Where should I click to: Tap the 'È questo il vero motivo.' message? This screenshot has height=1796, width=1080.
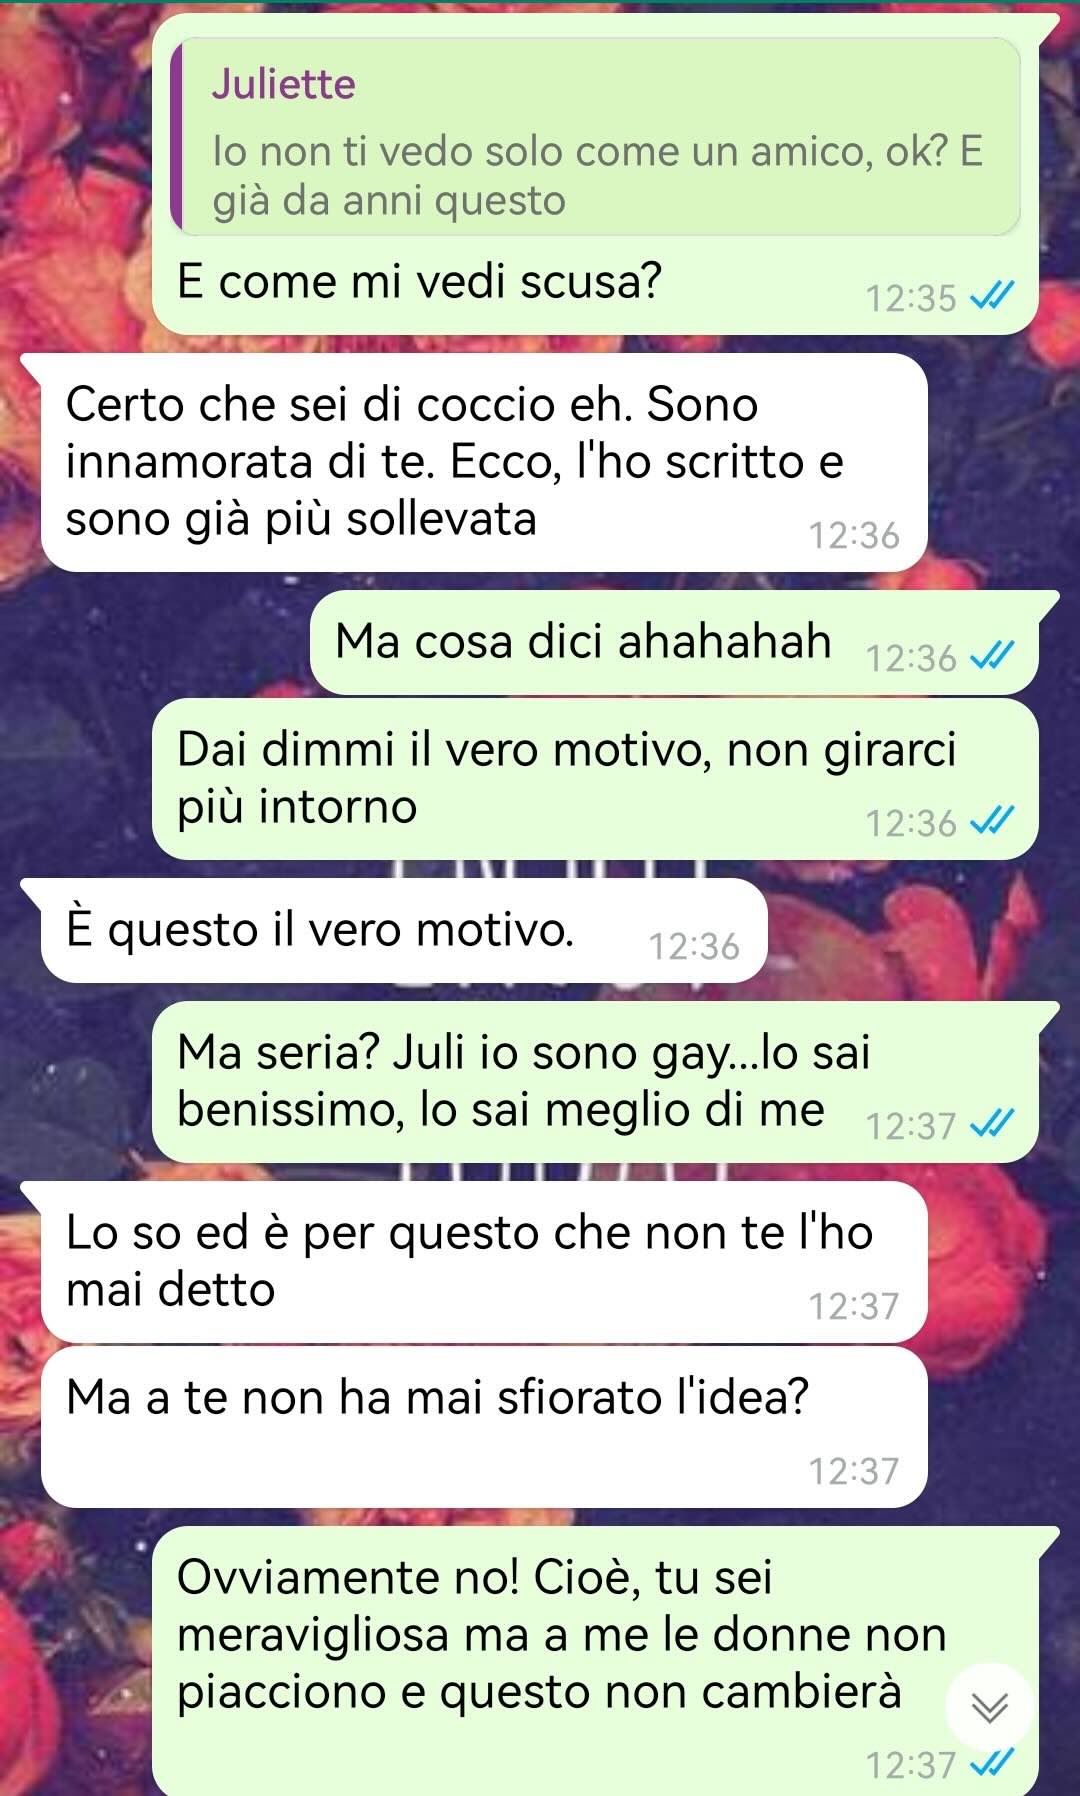pyautogui.click(x=404, y=930)
